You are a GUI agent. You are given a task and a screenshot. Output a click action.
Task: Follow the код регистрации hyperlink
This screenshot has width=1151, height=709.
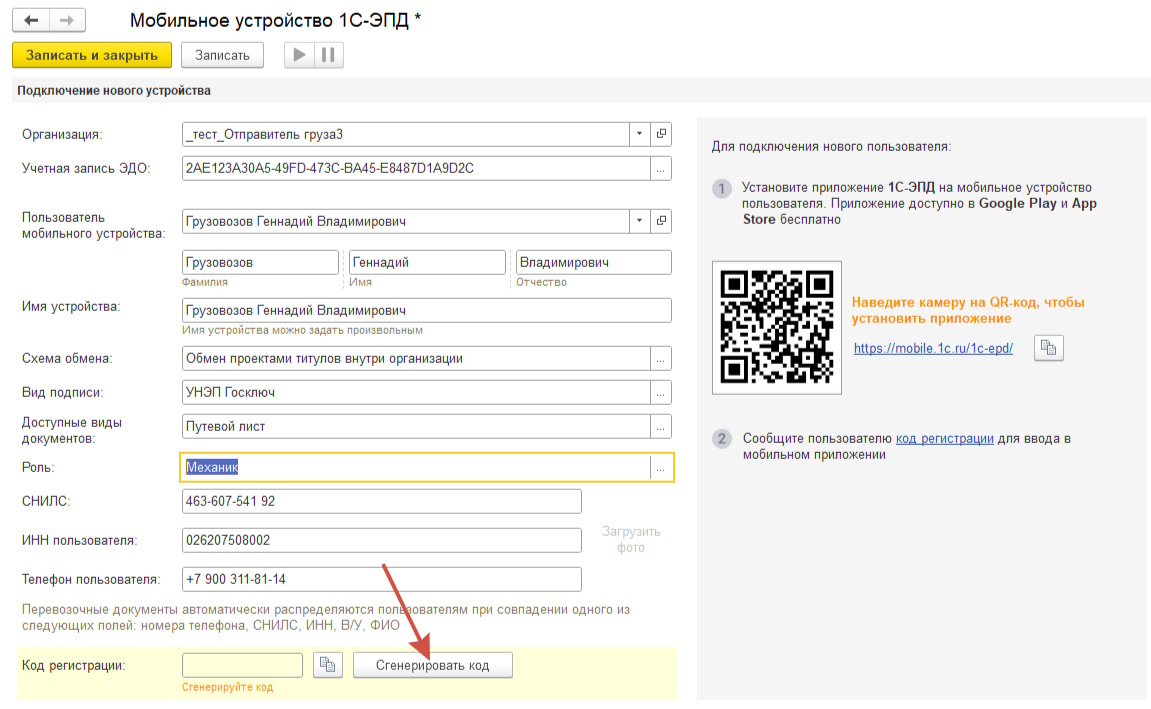(x=945, y=438)
